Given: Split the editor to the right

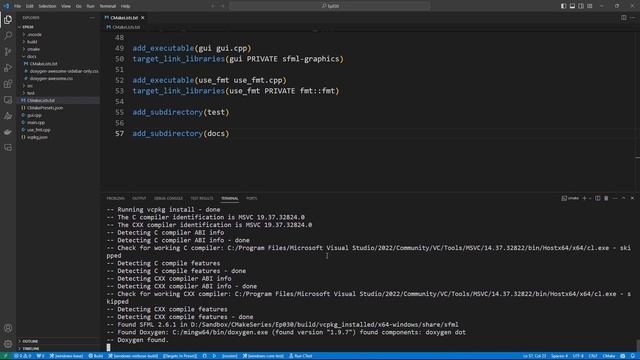Looking at the screenshot, I should 624,18.
